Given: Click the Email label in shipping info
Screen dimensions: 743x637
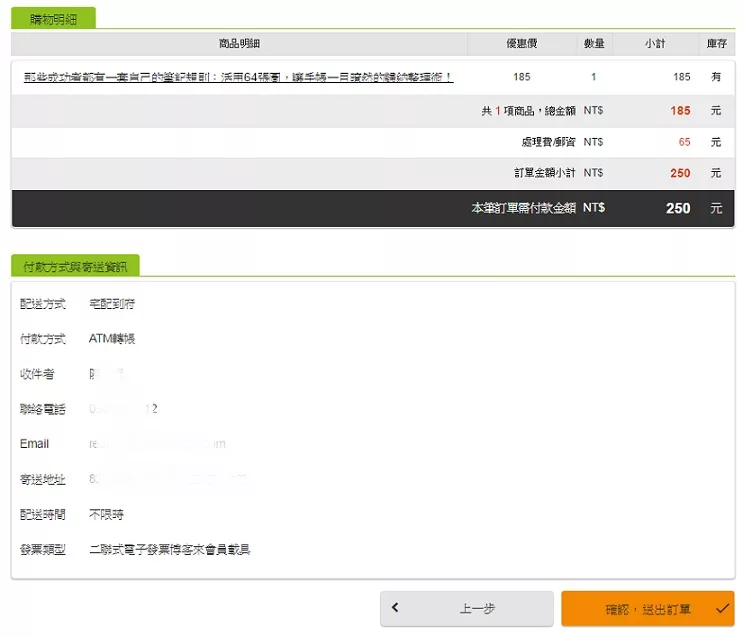Looking at the screenshot, I should [x=34, y=444].
